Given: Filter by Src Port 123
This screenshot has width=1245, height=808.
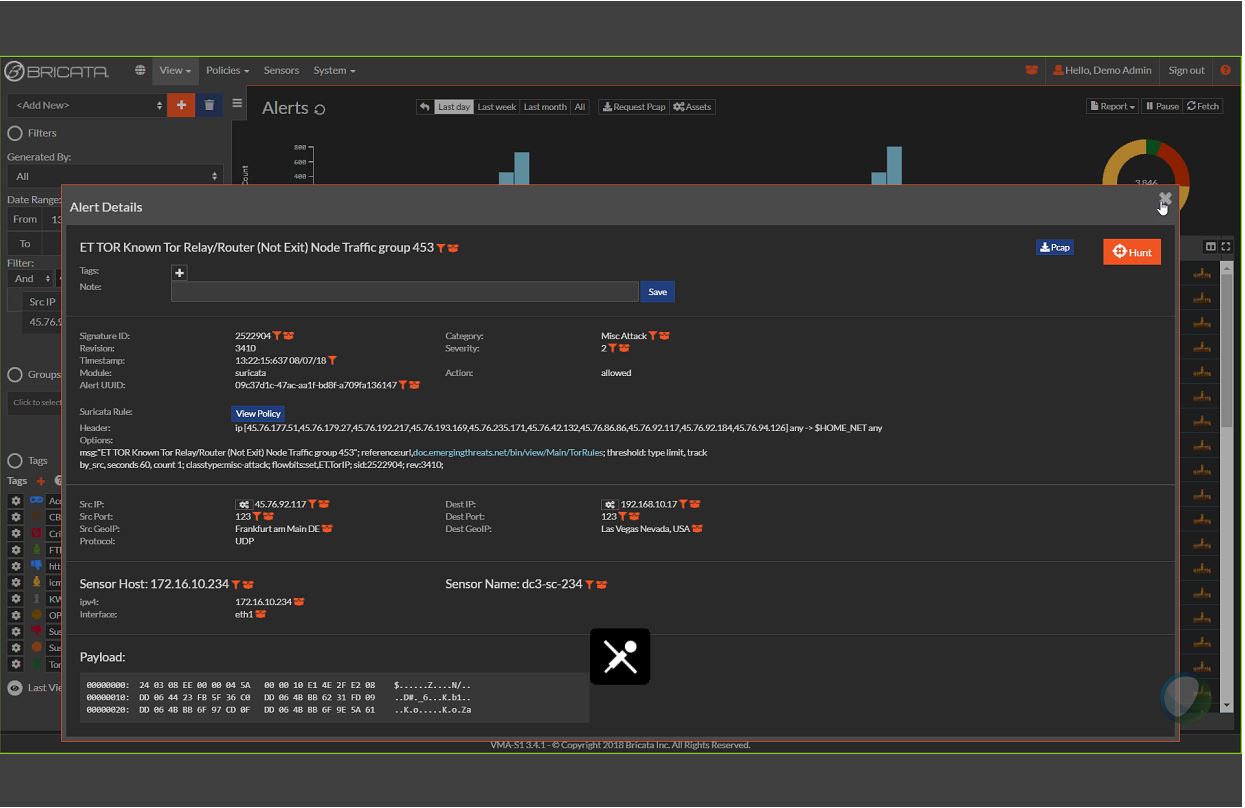Looking at the screenshot, I should coord(256,517).
